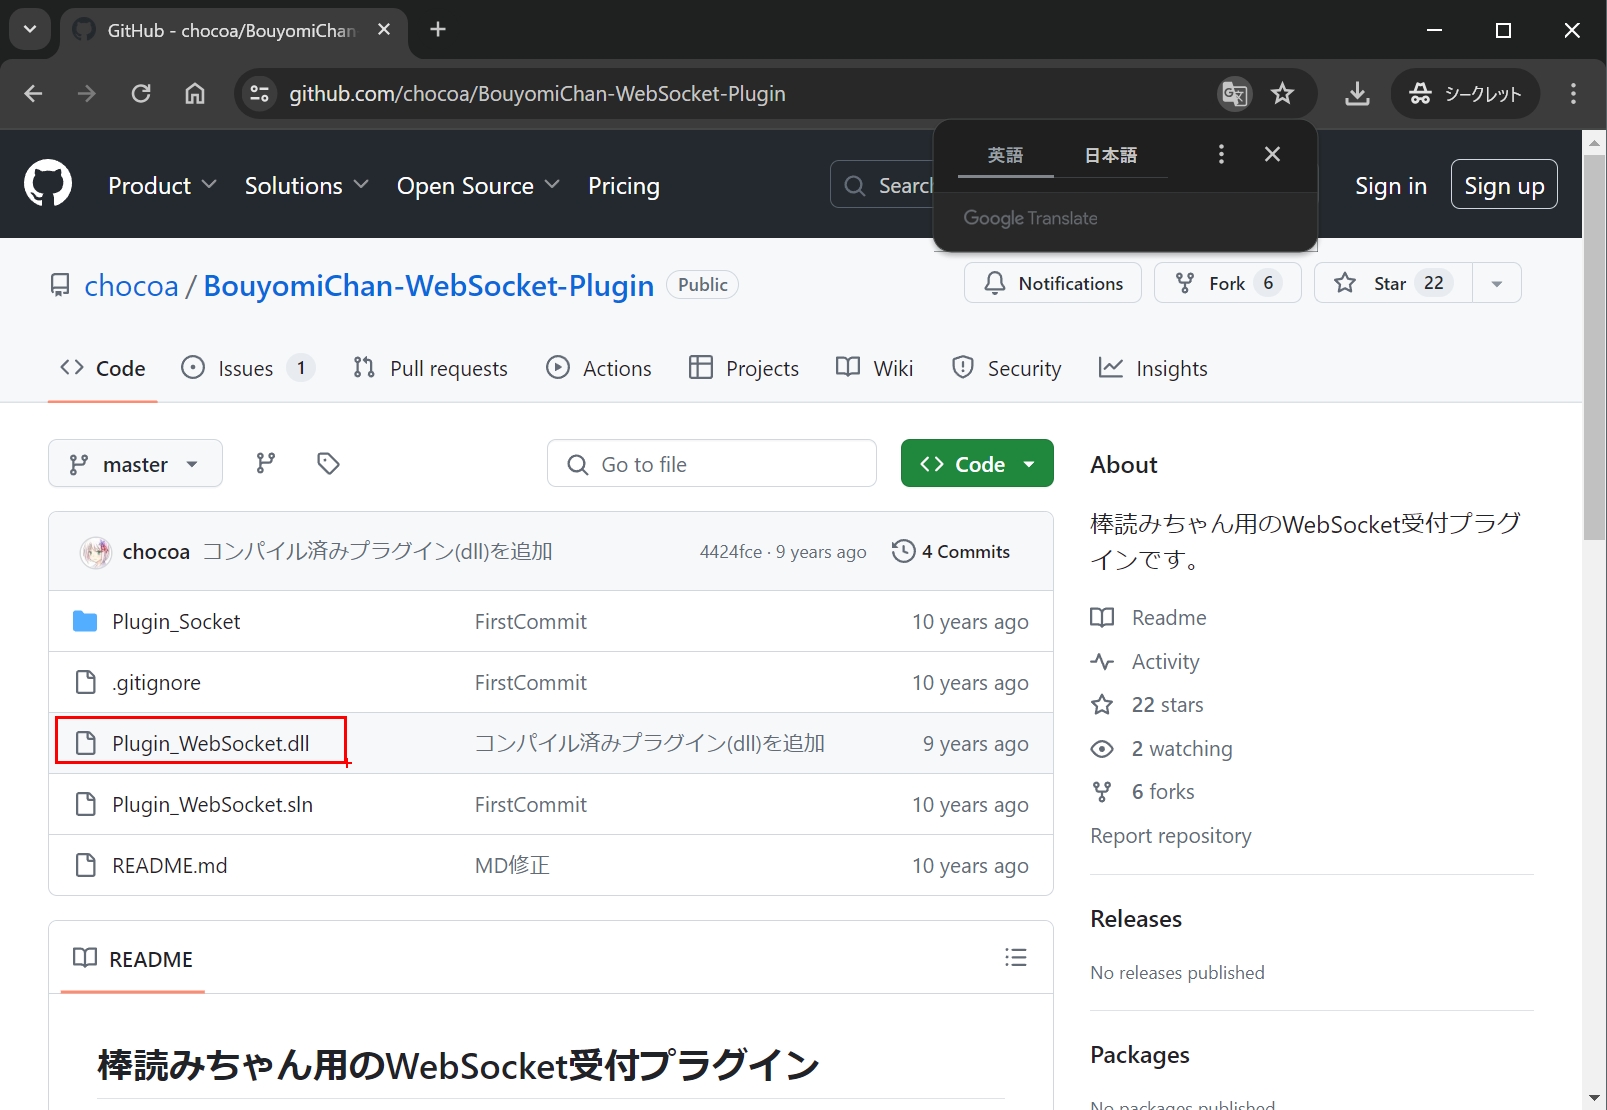Click the GitHub Octocat logo
This screenshot has height=1110, width=1607.
pyautogui.click(x=48, y=185)
